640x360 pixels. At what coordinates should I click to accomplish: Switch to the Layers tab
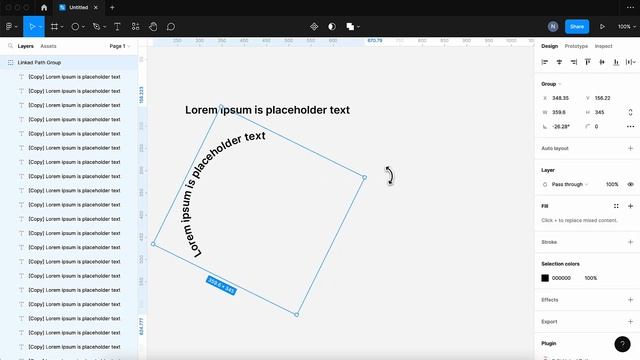click(x=25, y=46)
